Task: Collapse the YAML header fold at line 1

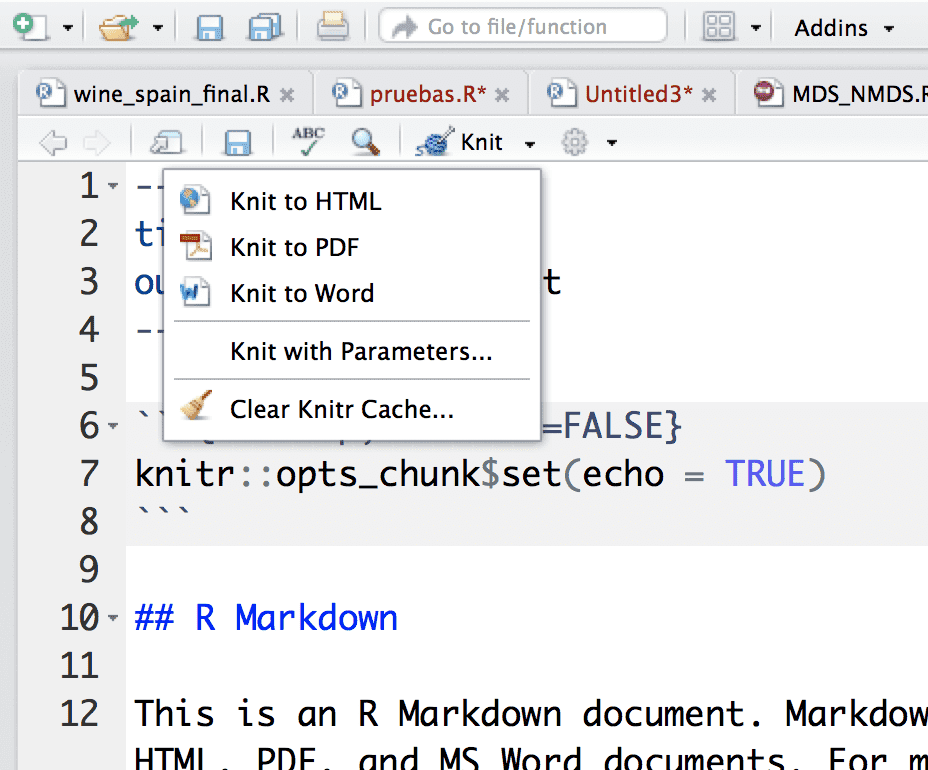Action: pyautogui.click(x=113, y=186)
